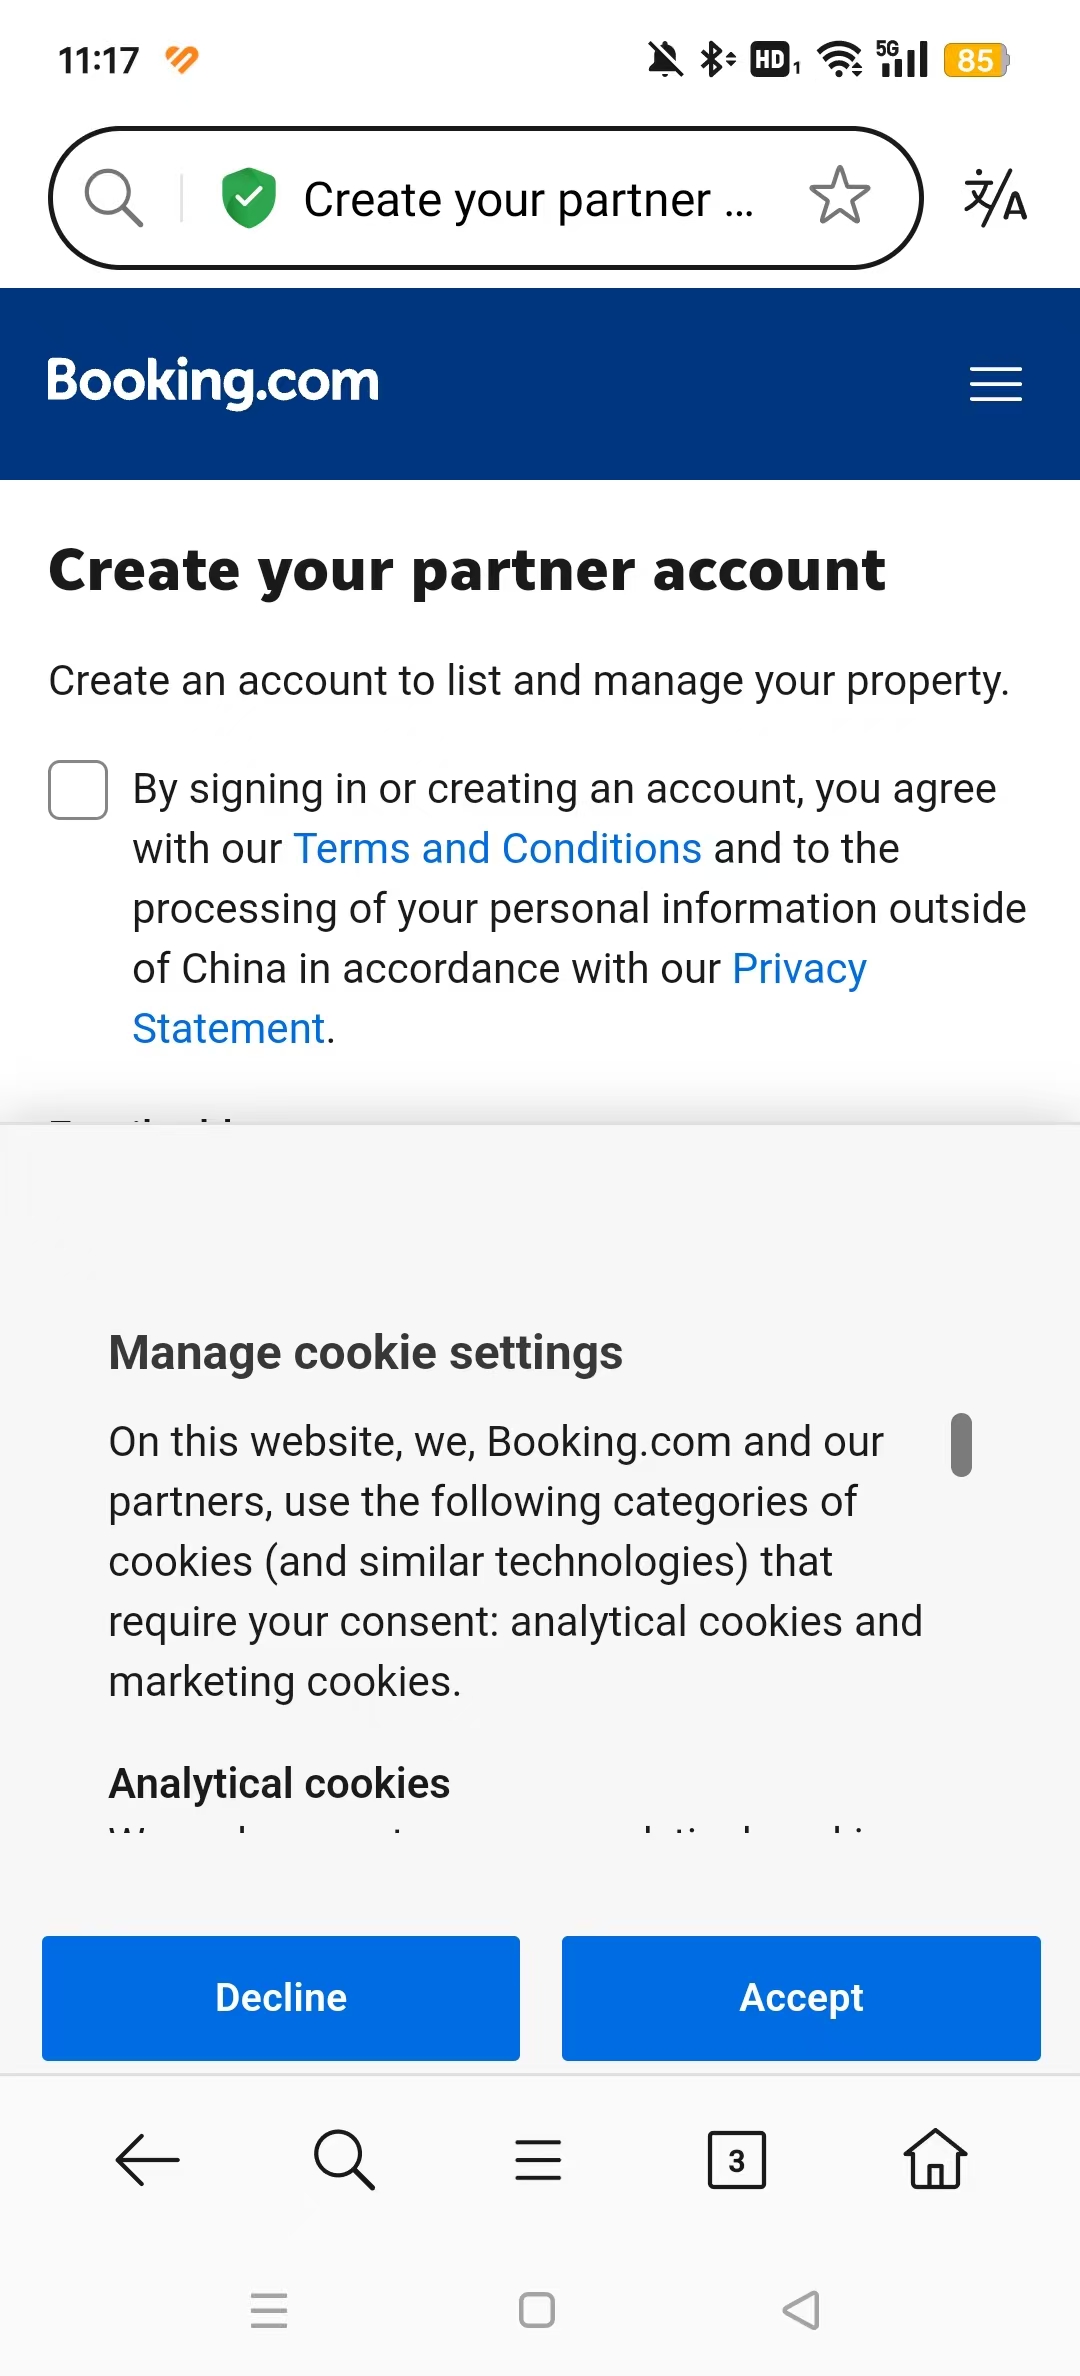
Task: Tap the browser bottom search icon
Action: (x=343, y=2160)
